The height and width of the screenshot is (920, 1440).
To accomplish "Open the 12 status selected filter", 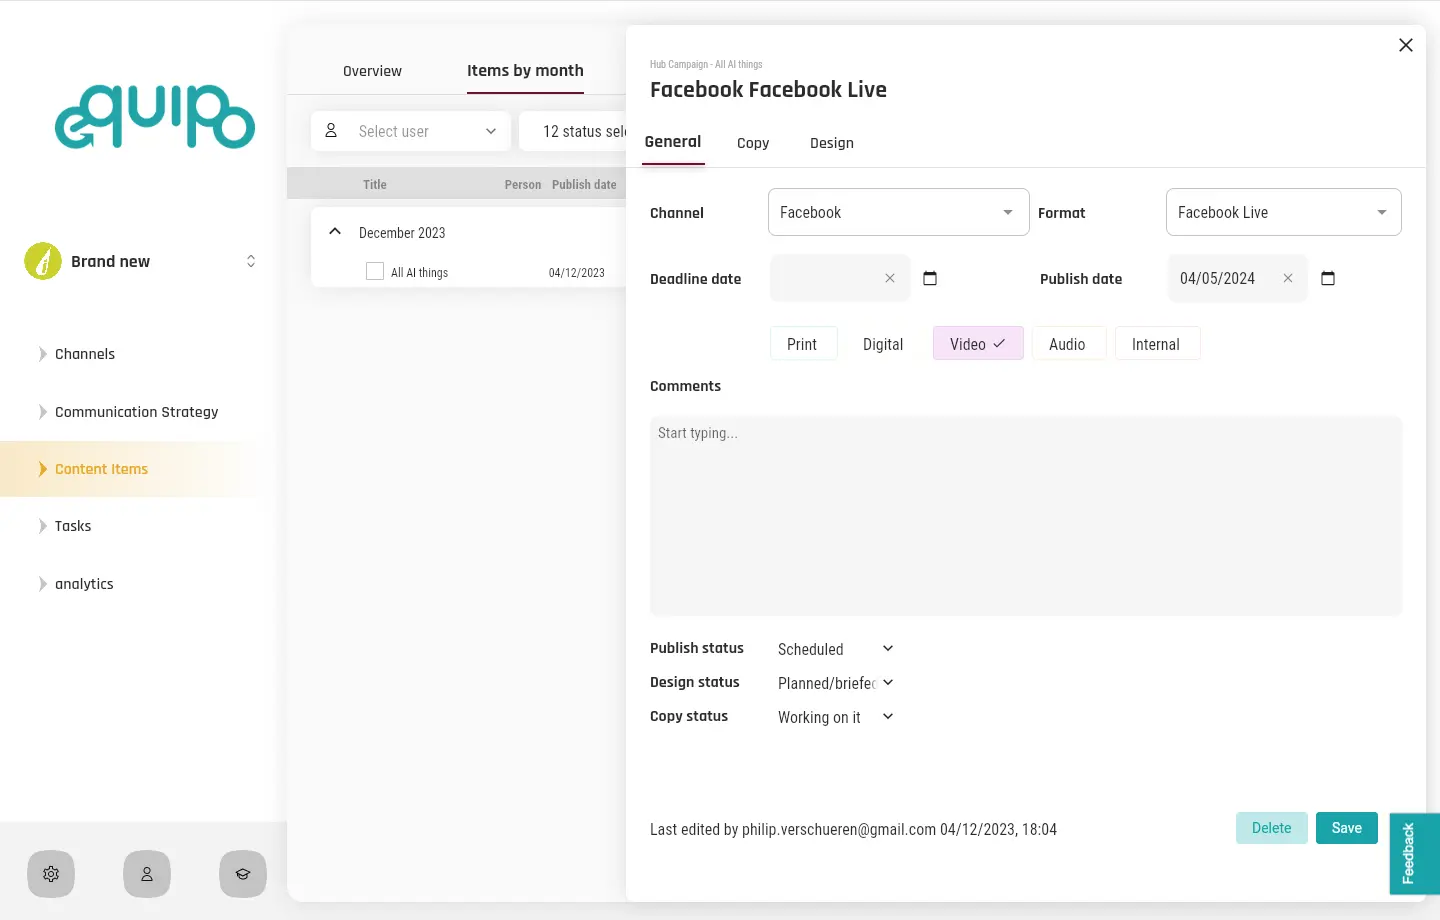I will pos(573,131).
